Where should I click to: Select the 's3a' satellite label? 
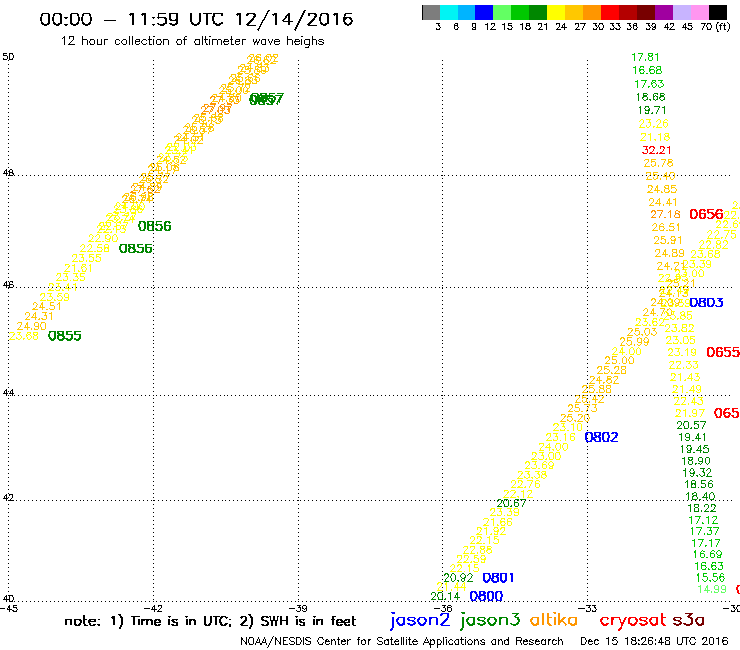[x=688, y=620]
